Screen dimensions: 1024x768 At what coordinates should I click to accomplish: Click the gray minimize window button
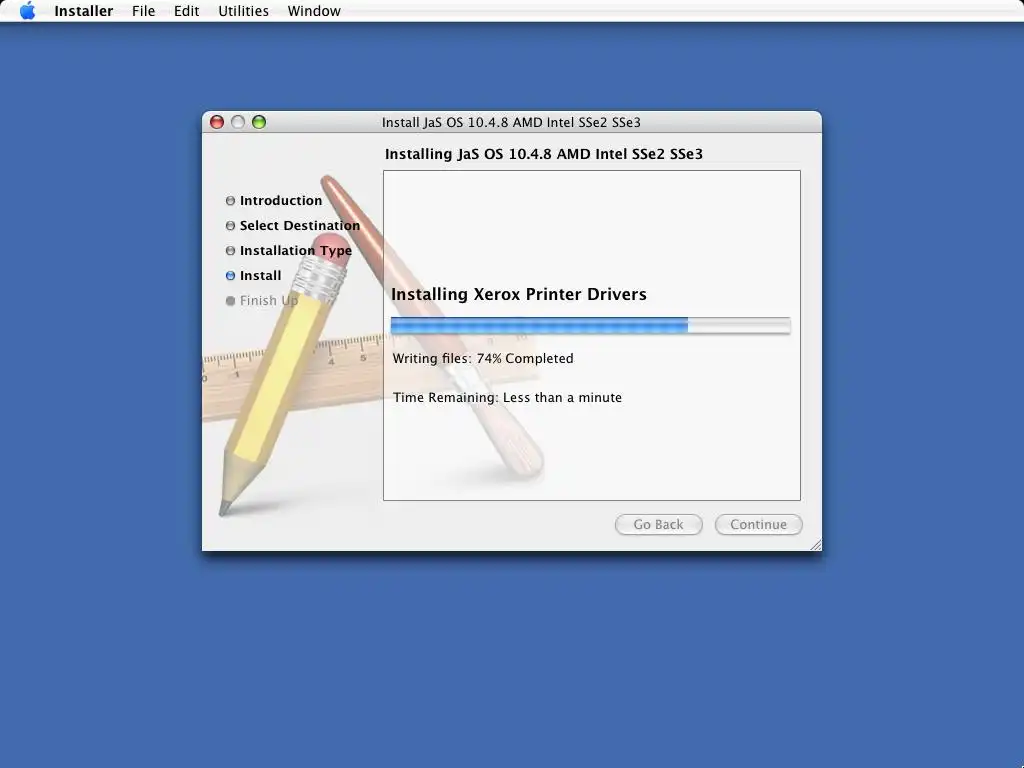[x=238, y=122]
